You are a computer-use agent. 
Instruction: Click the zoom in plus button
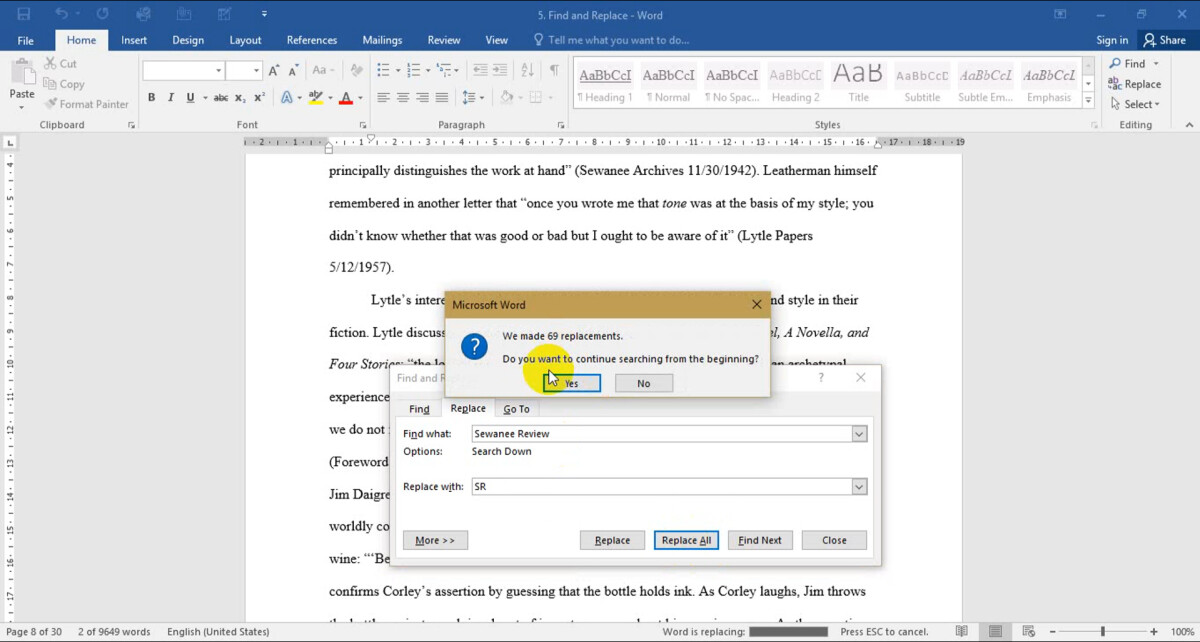click(x=1155, y=632)
